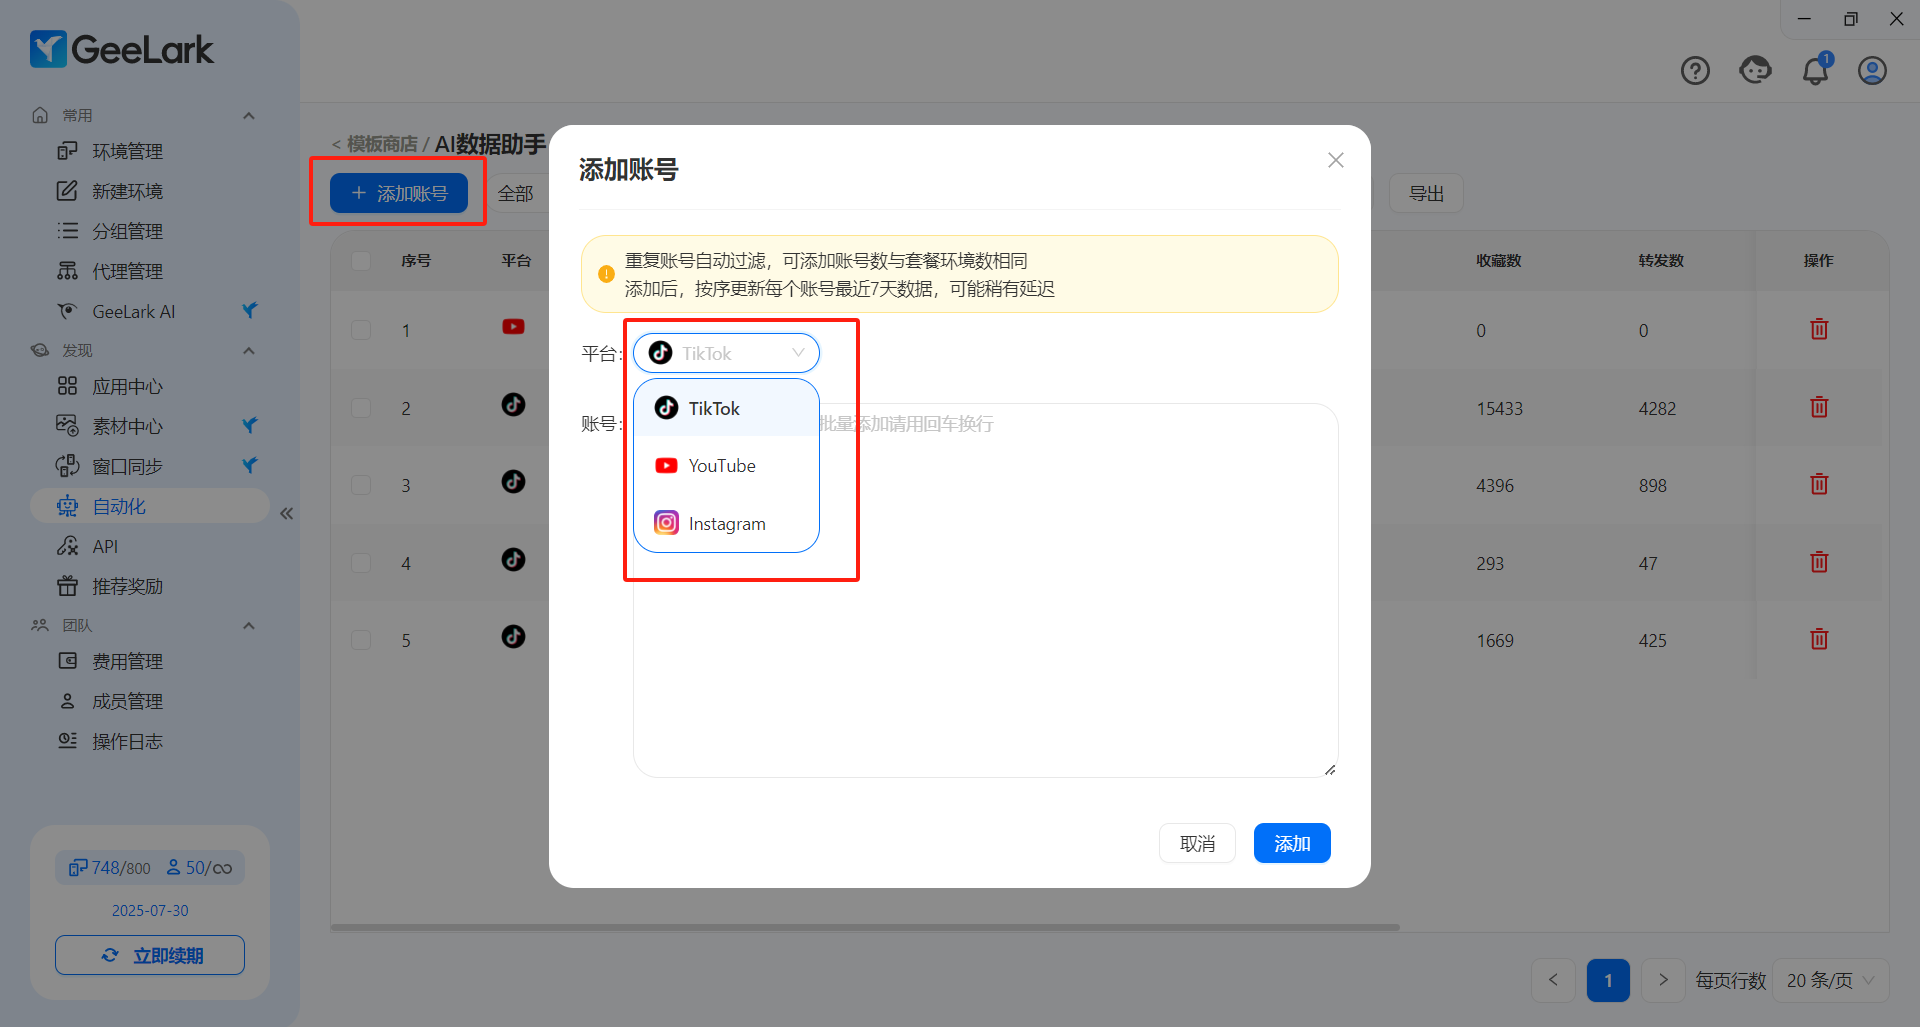Screen dimensions: 1920x1027
Task: Toggle the 平台 TikTok dropdown
Action: pyautogui.click(x=726, y=353)
